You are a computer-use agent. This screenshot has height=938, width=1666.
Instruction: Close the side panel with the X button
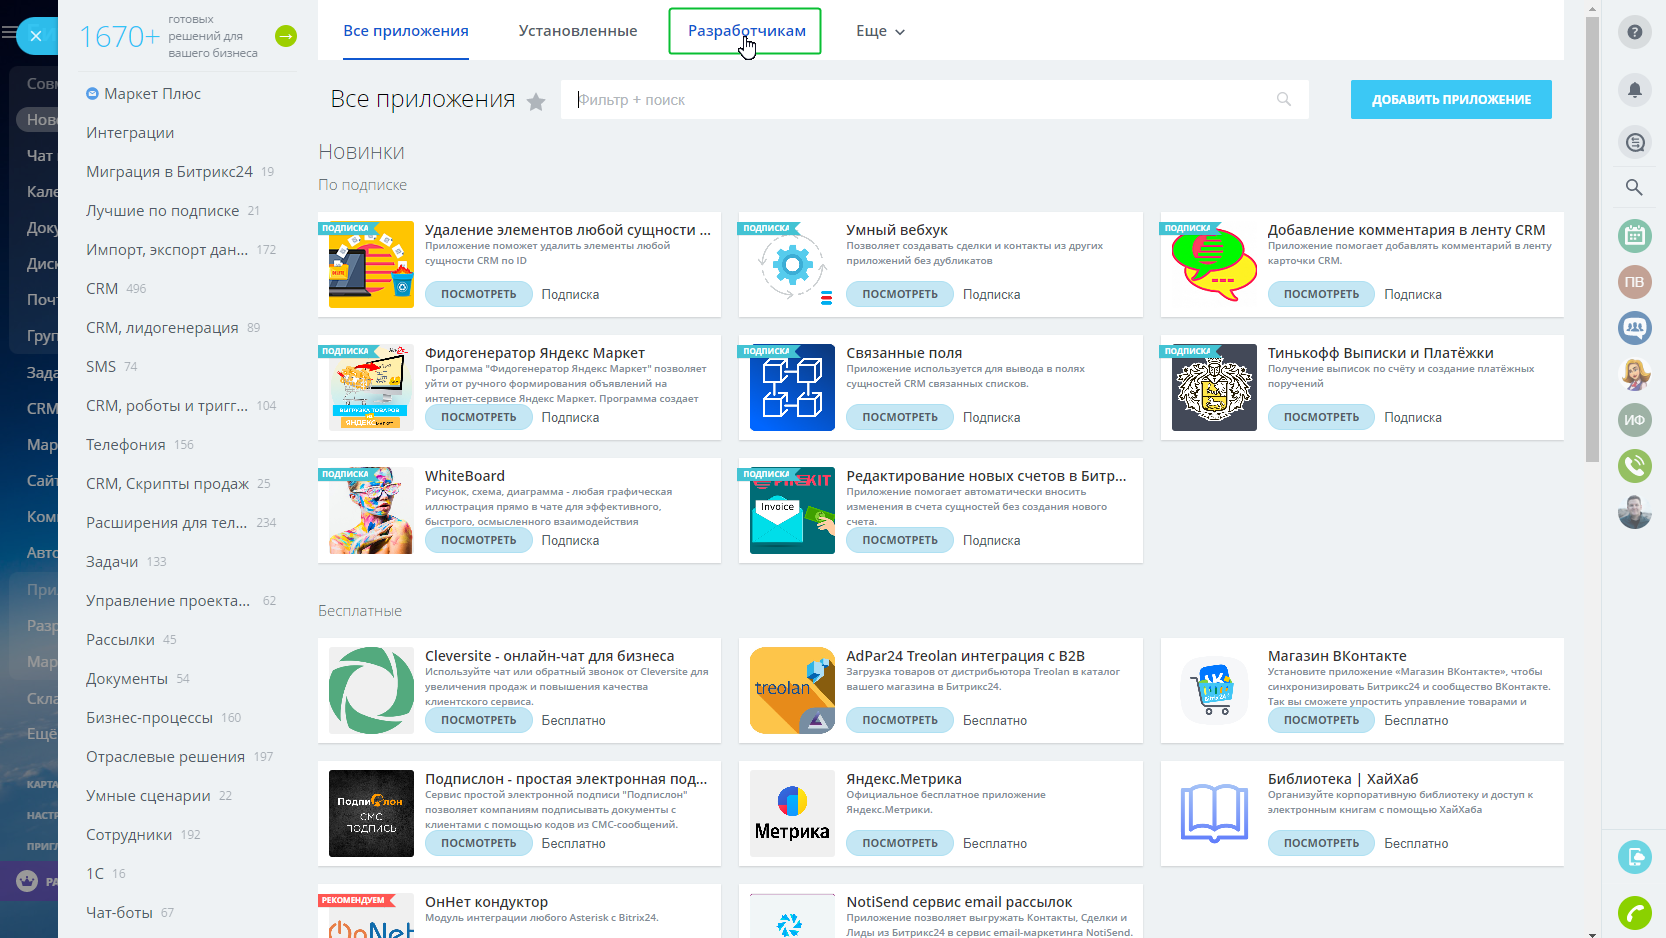[x=36, y=36]
